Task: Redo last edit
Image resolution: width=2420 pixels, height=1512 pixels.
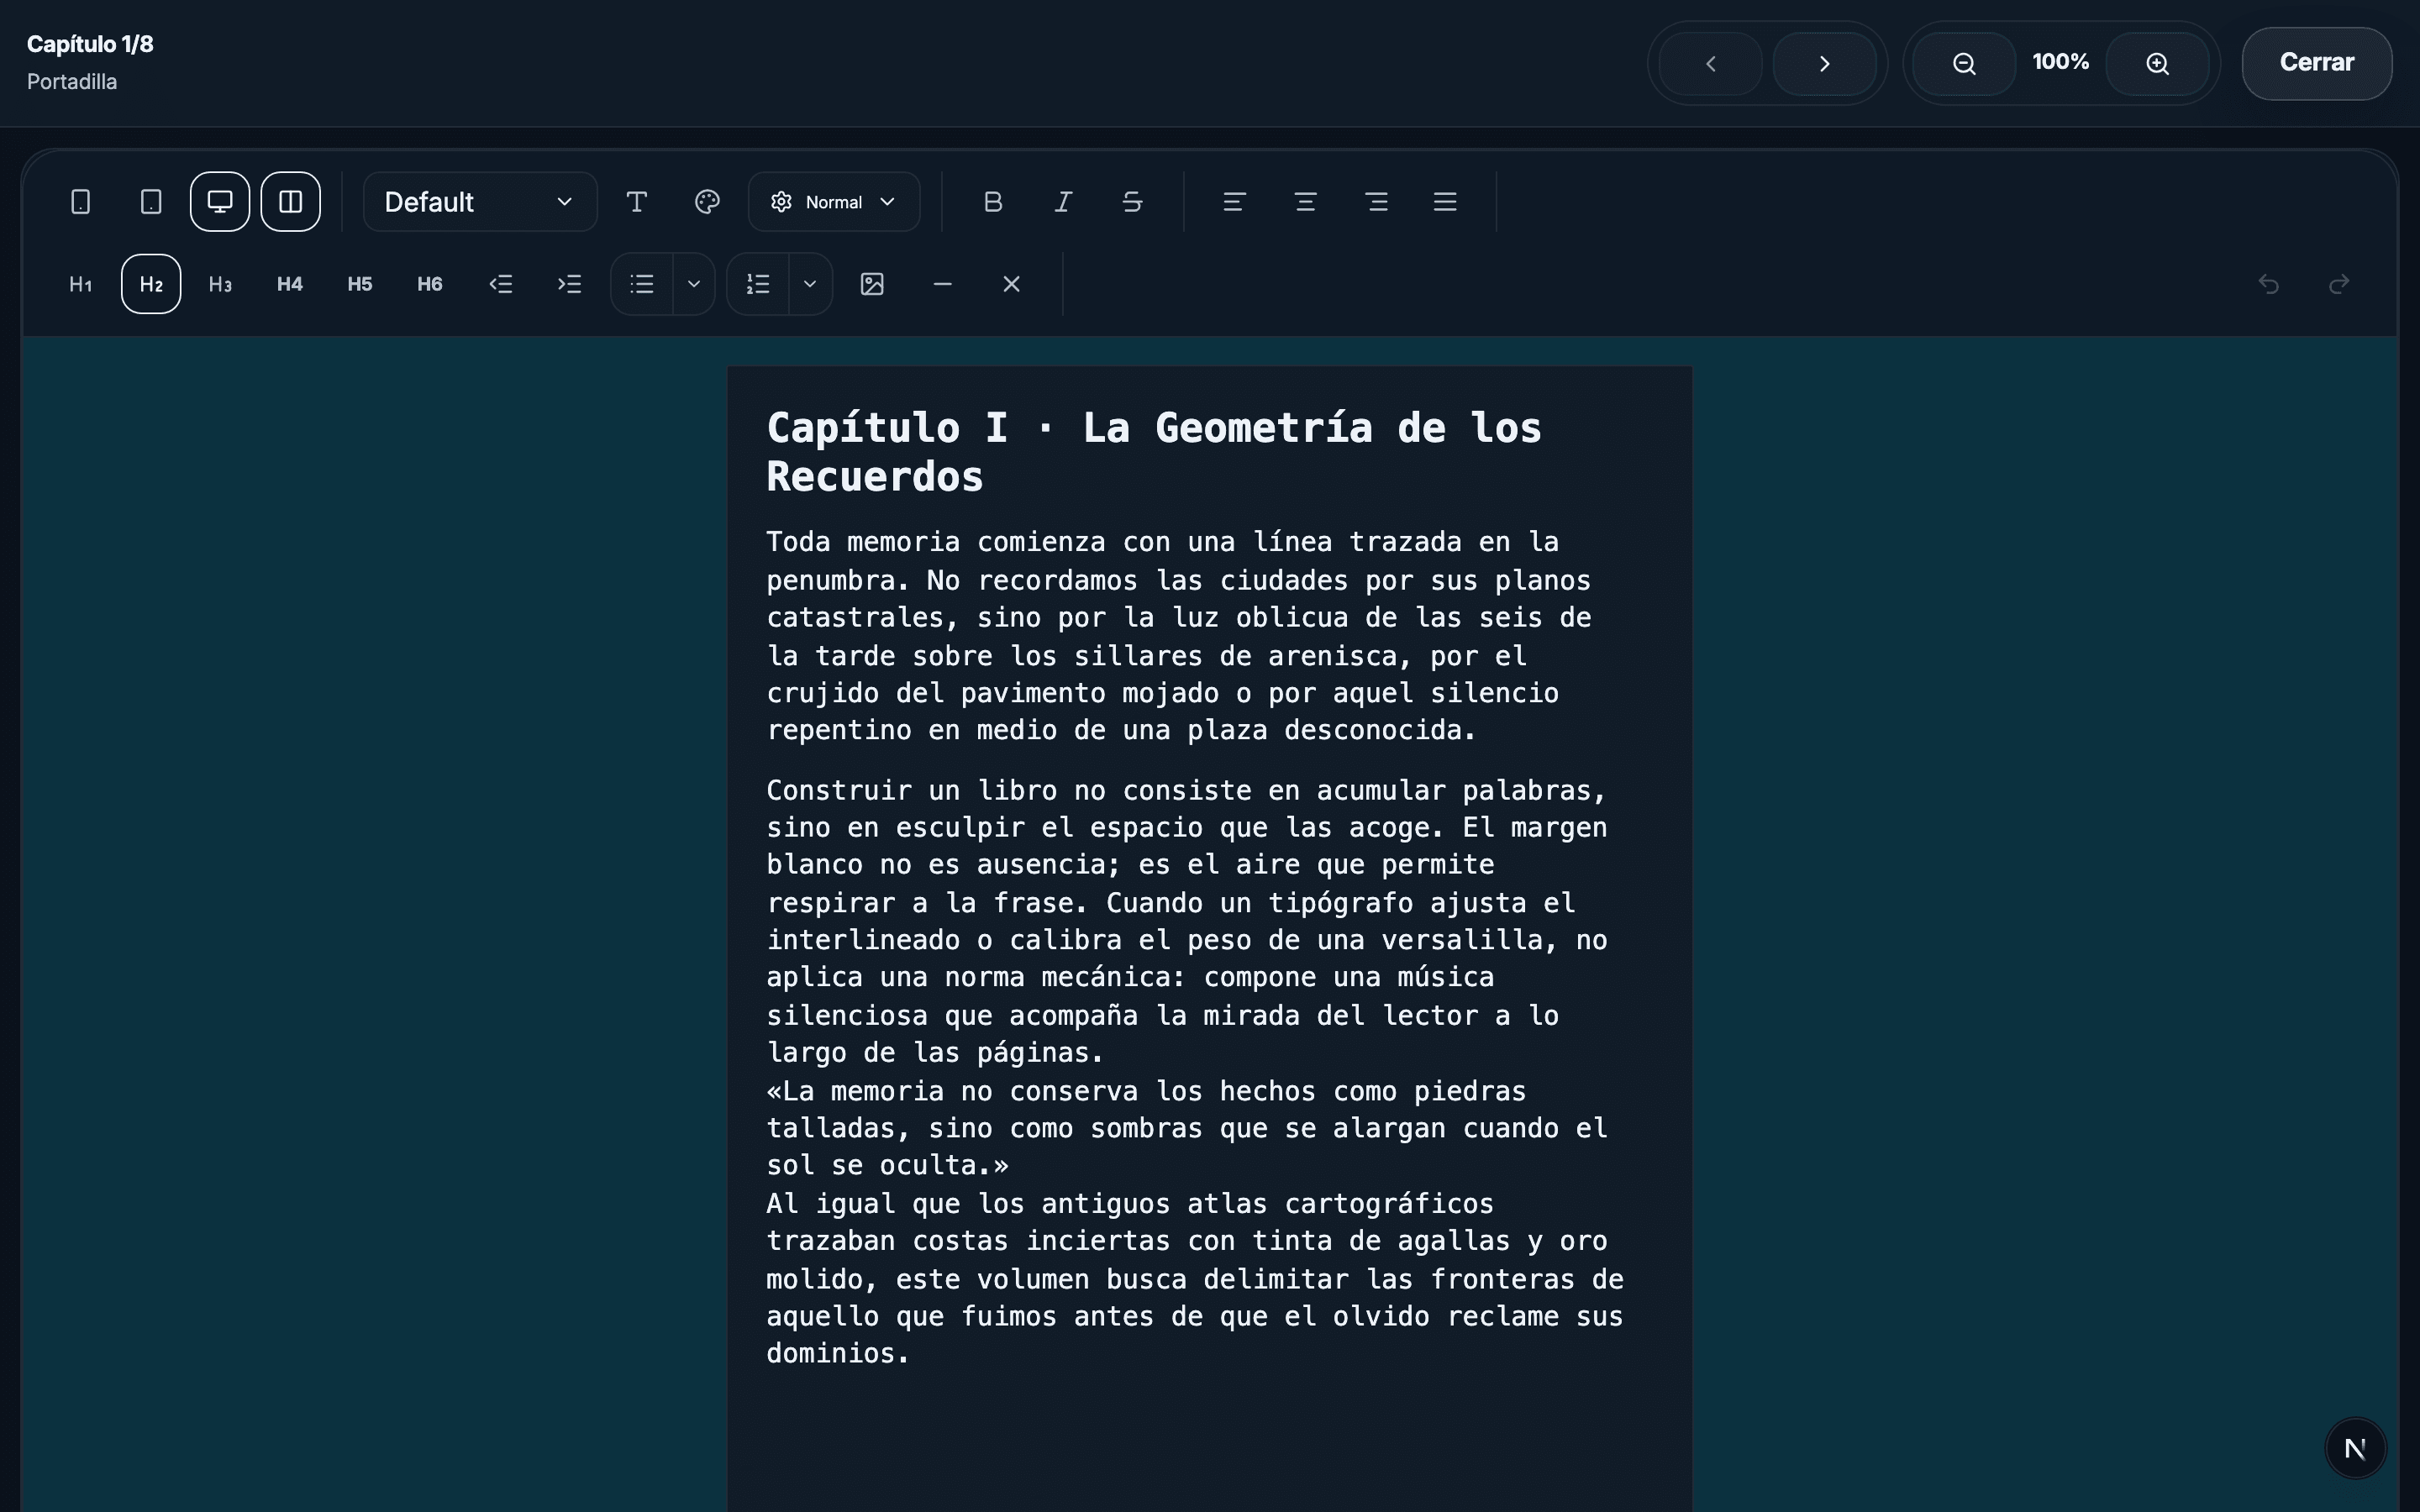Action: click(2339, 284)
